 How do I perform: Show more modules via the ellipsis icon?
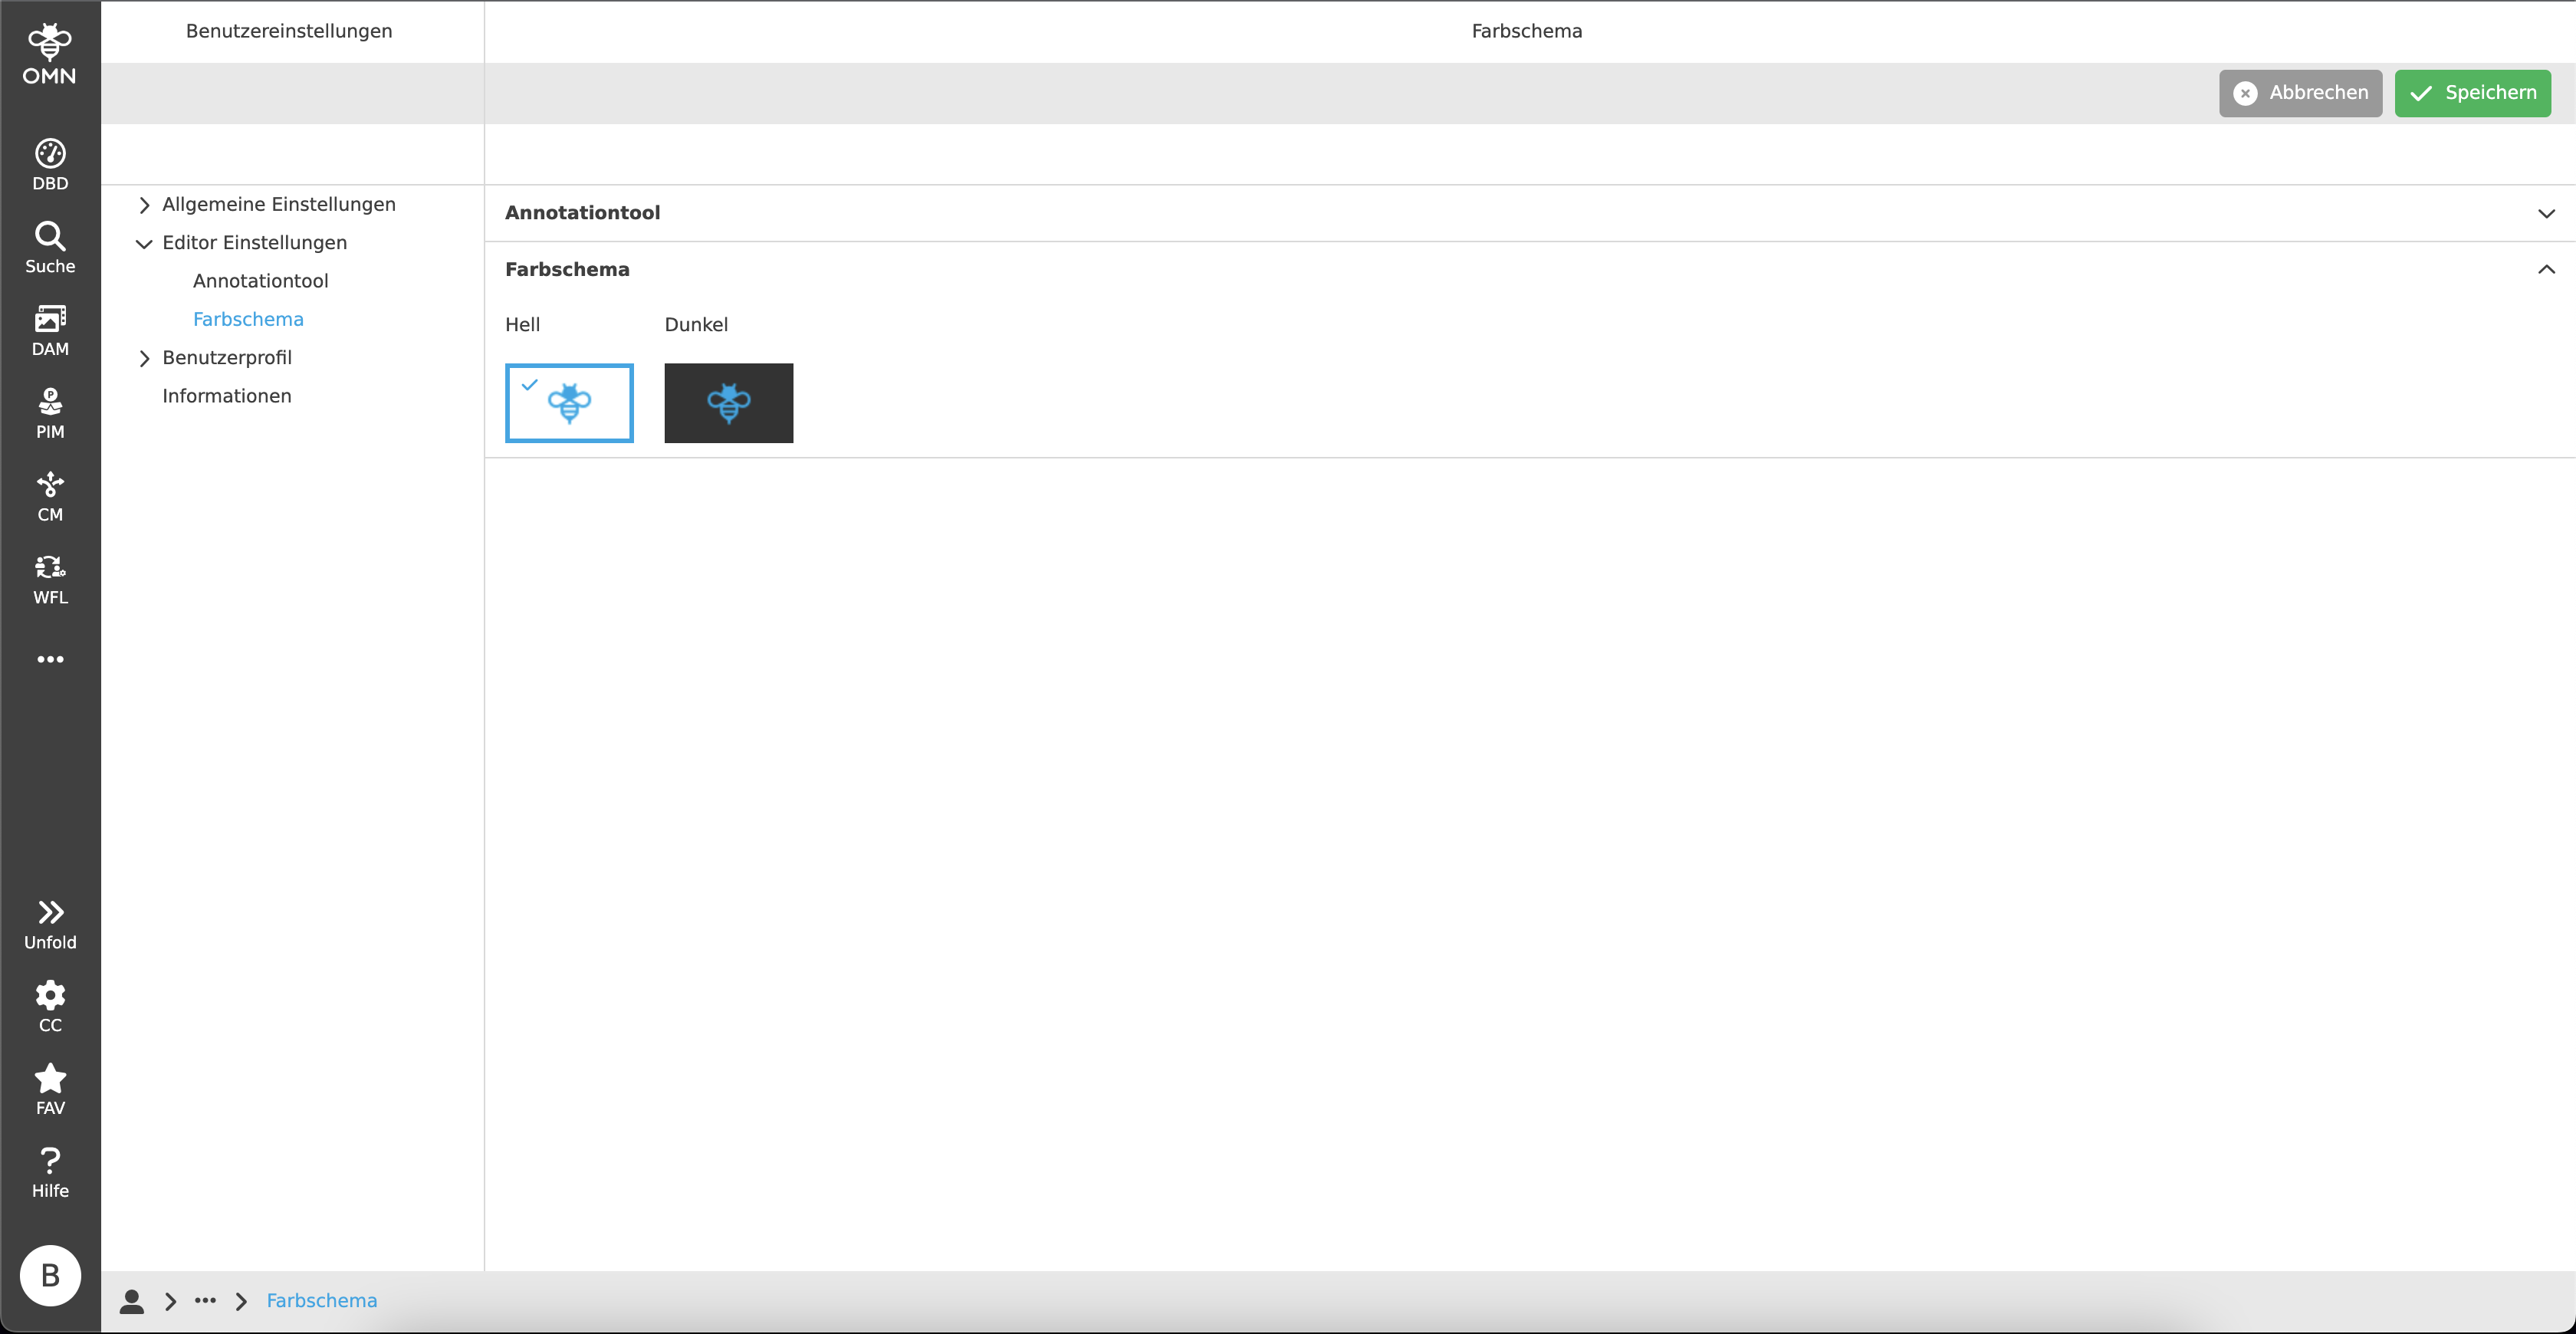point(50,659)
